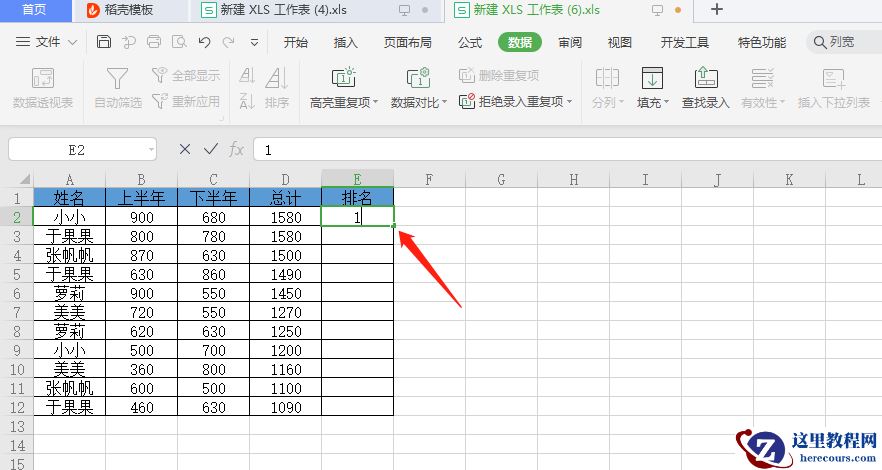Click cell containing 1500
This screenshot has width=882, height=470.
click(x=285, y=255)
